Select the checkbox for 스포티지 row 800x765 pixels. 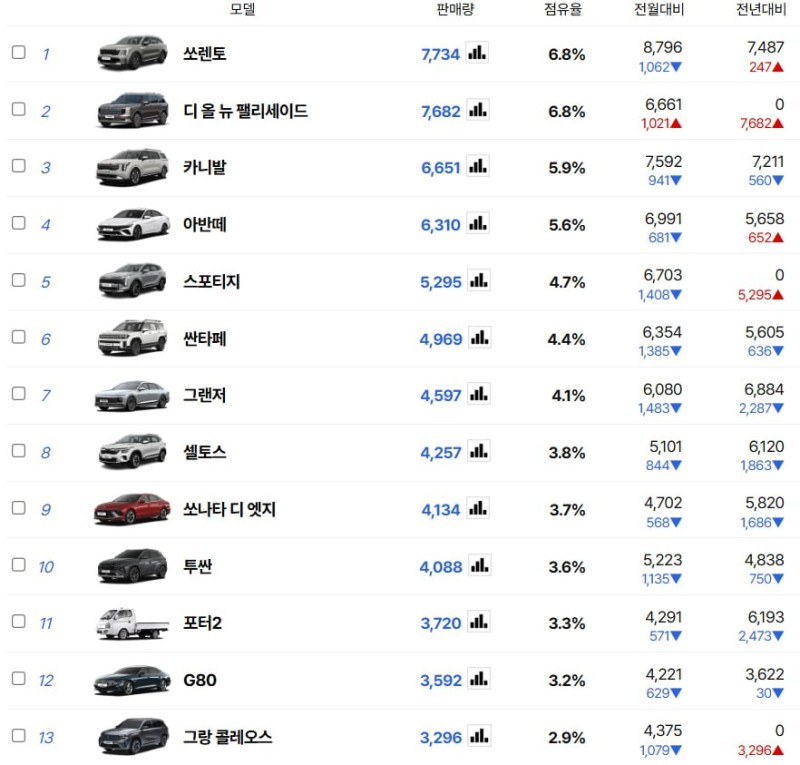point(18,280)
